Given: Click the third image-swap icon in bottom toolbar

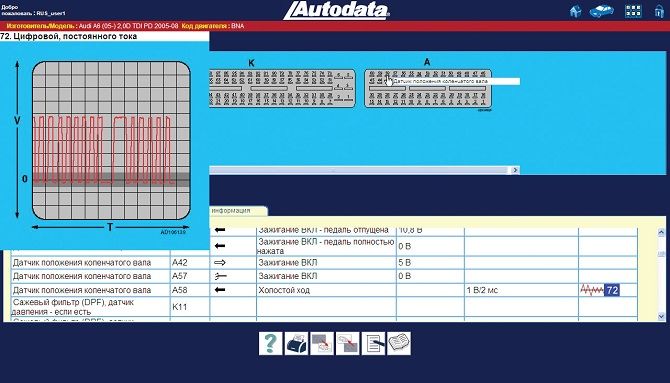Looking at the screenshot, I should coord(322,343).
